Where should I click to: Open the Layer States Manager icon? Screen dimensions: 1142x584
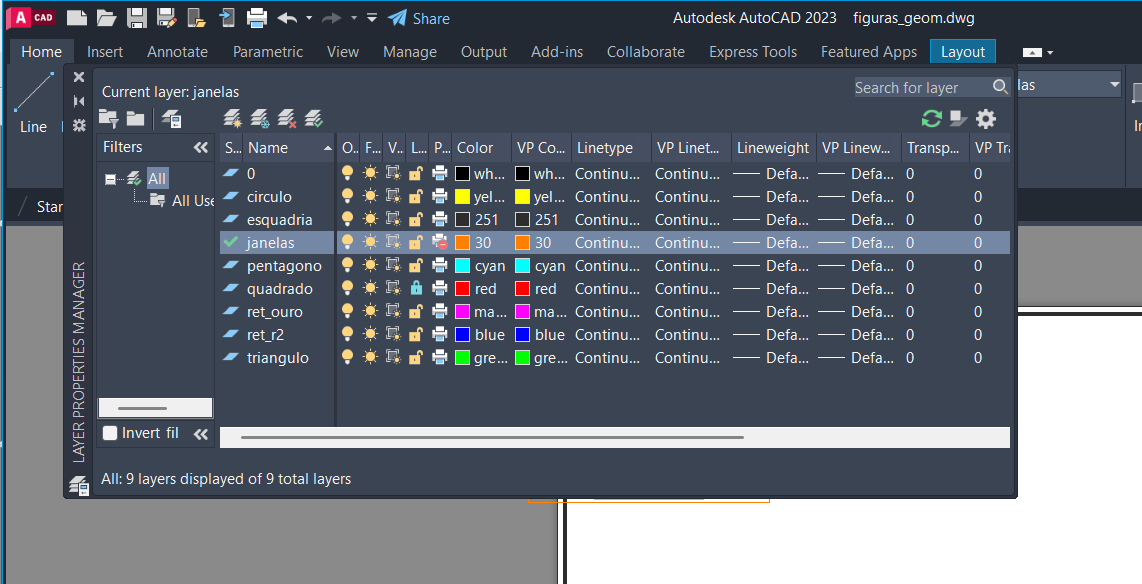point(171,118)
